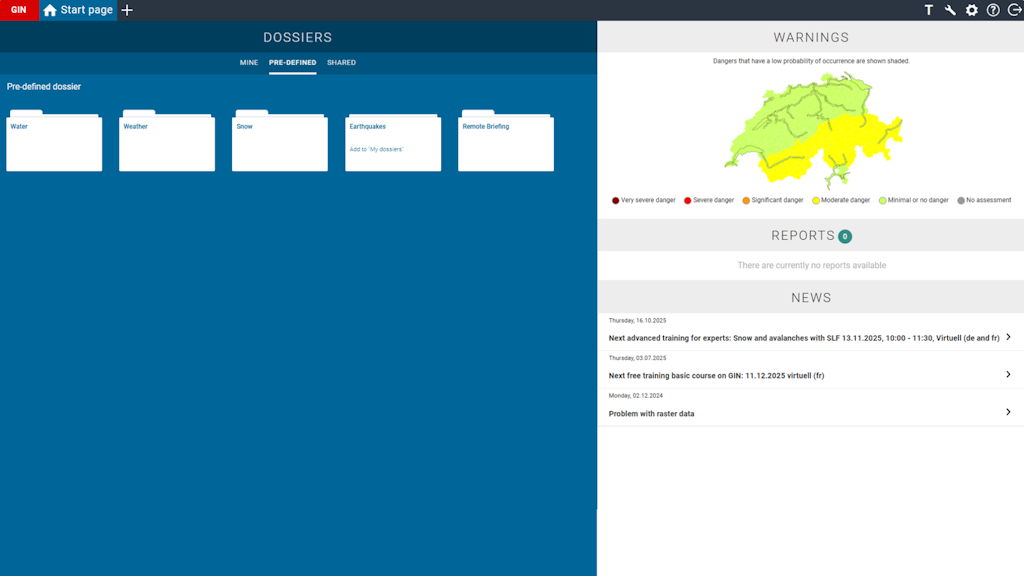Expand the 'Problem with raster data' chevron
Viewport: 1024px width, 576px height.
1007,412
